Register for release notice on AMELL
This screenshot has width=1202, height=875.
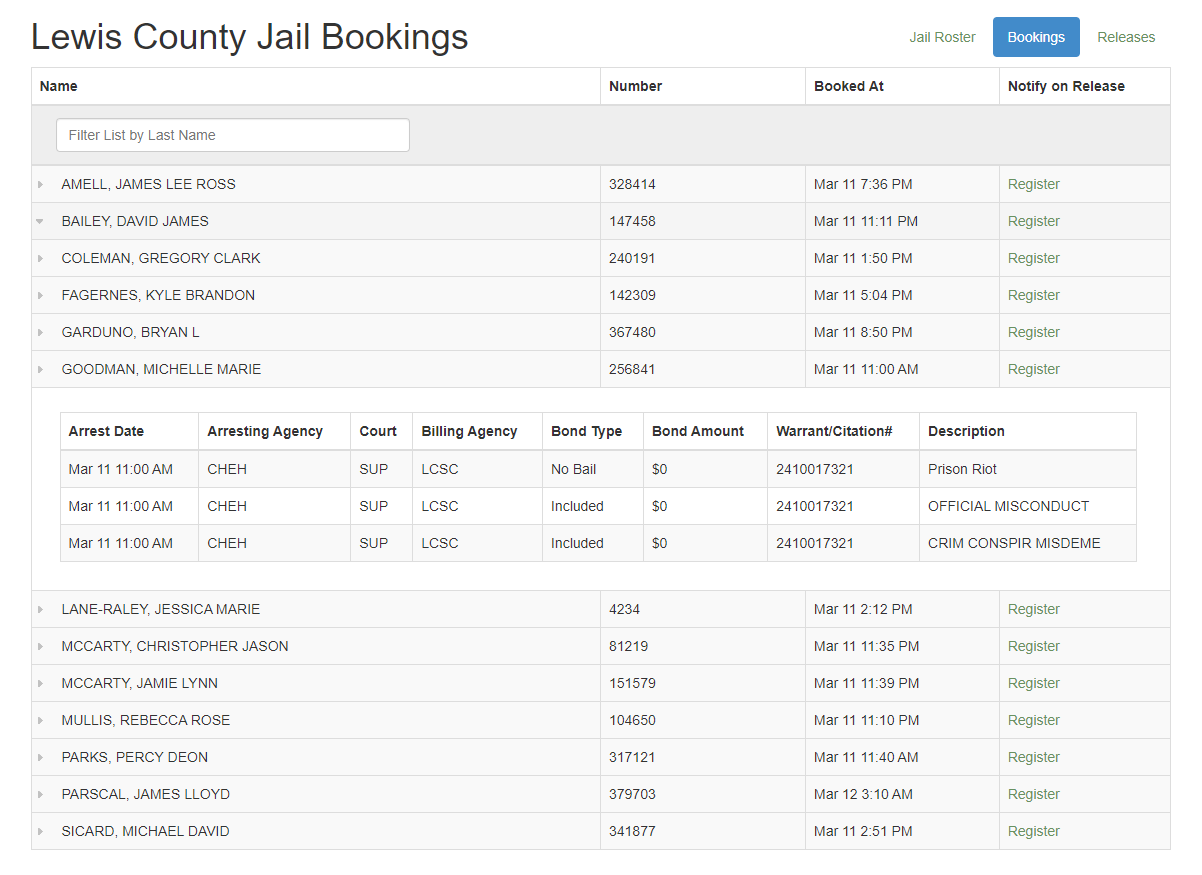[1033, 184]
